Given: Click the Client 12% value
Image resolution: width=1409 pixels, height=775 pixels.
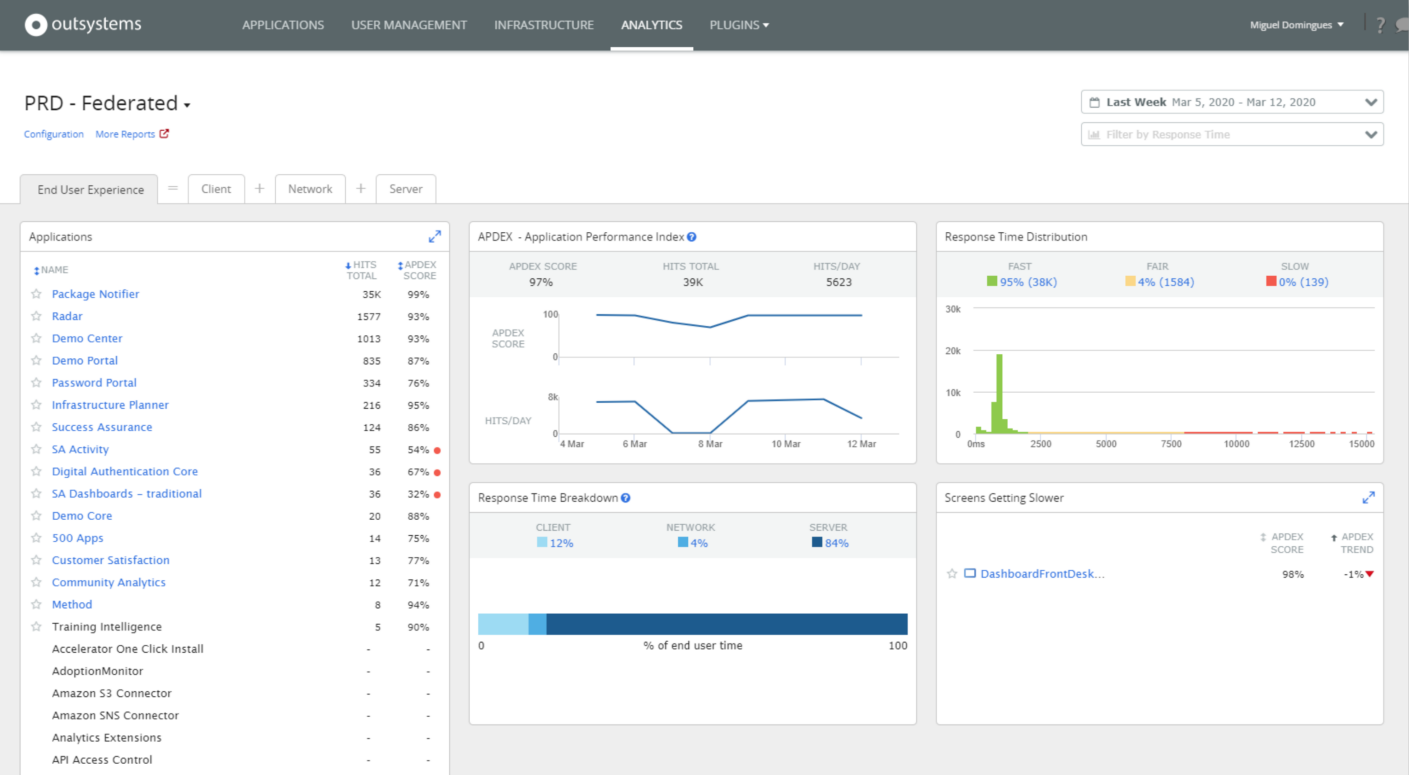Looking at the screenshot, I should click(x=561, y=543).
